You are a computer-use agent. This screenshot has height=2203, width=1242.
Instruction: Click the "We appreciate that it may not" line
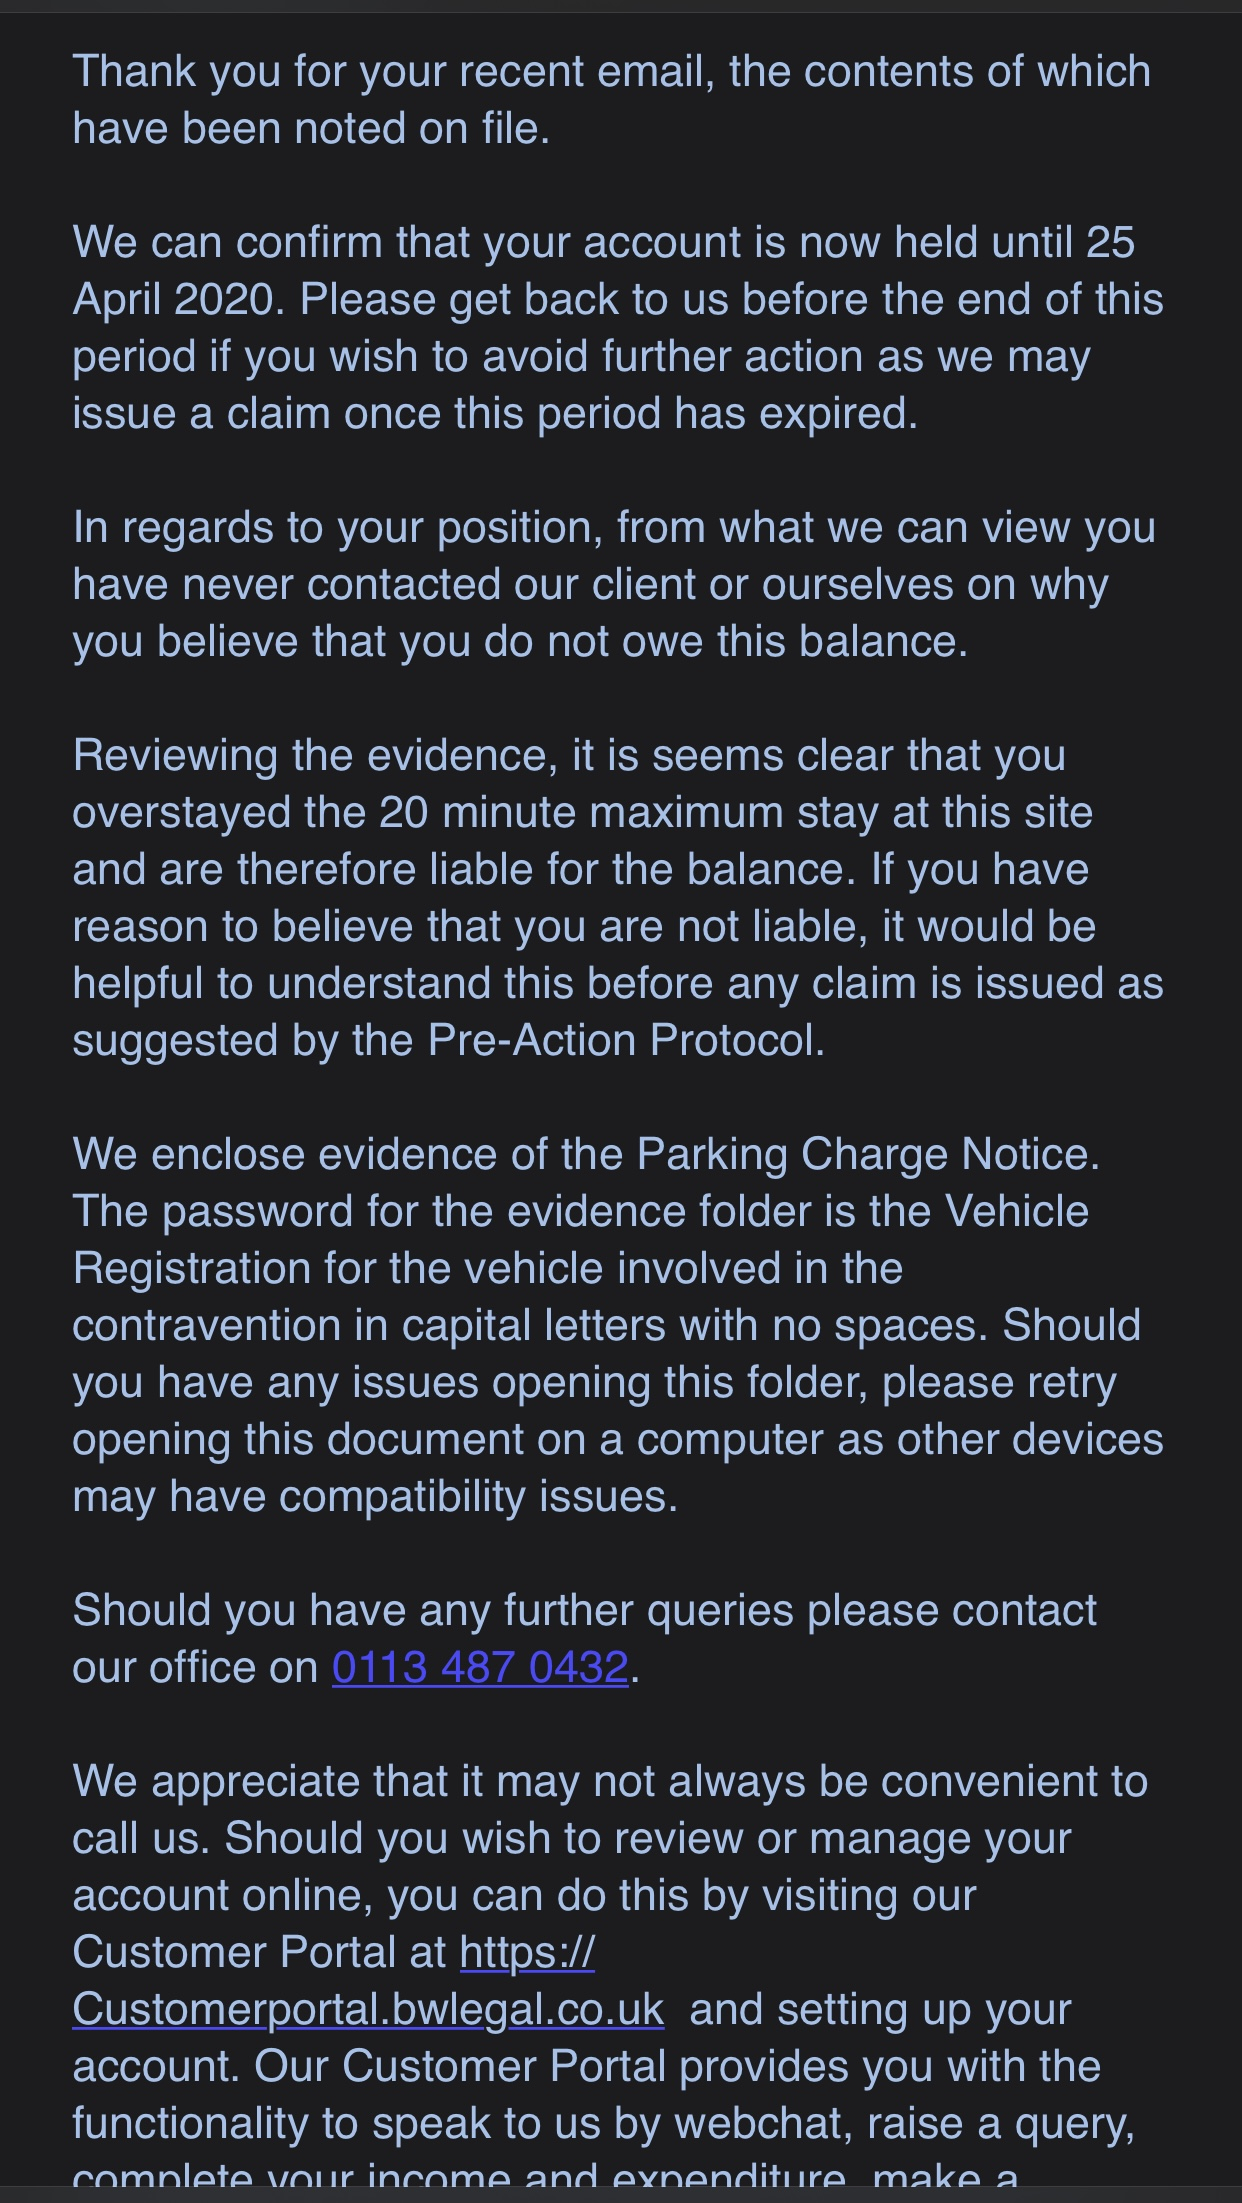pos(609,1782)
